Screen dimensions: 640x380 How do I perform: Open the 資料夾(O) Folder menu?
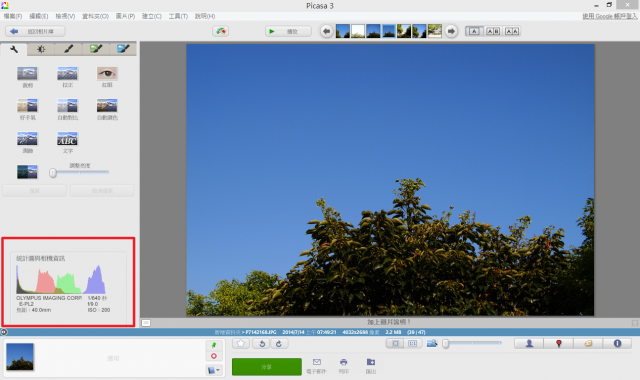pyautogui.click(x=96, y=16)
